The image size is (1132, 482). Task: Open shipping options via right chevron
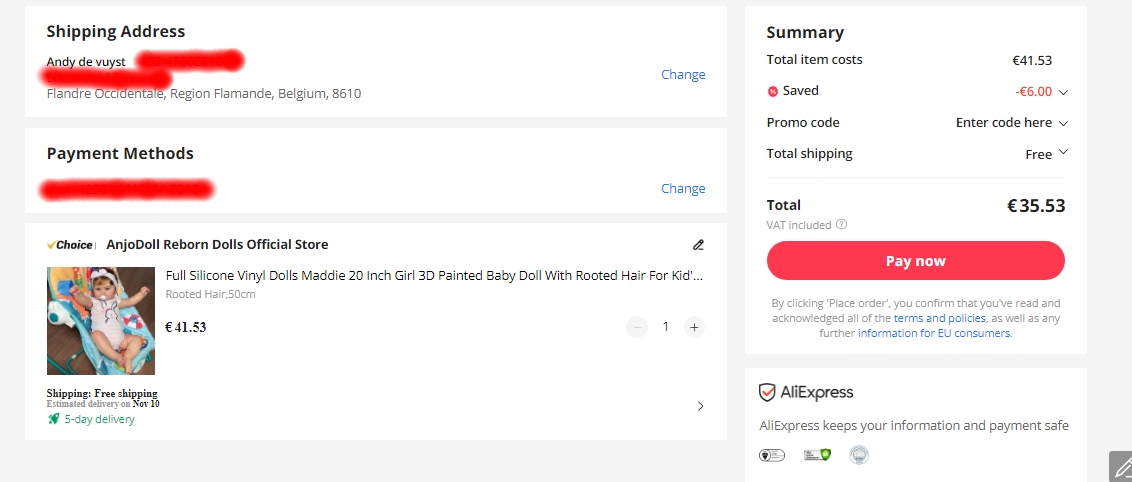click(x=700, y=406)
